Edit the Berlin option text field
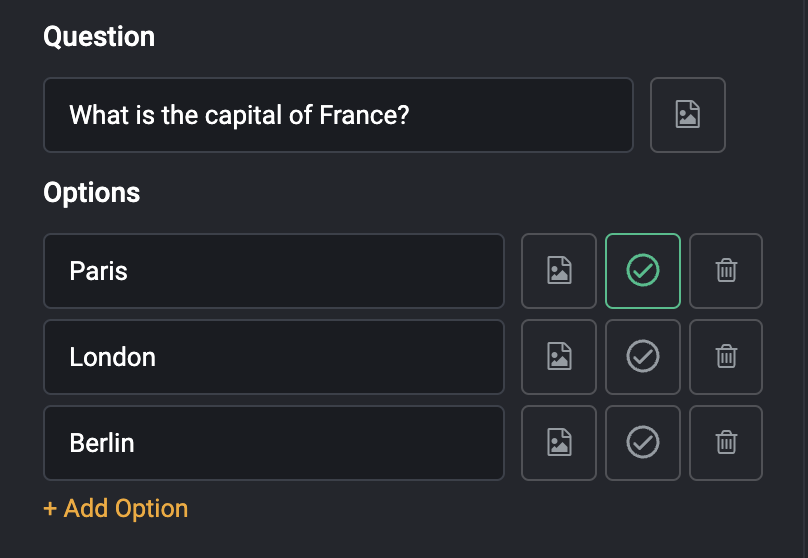 tap(274, 443)
